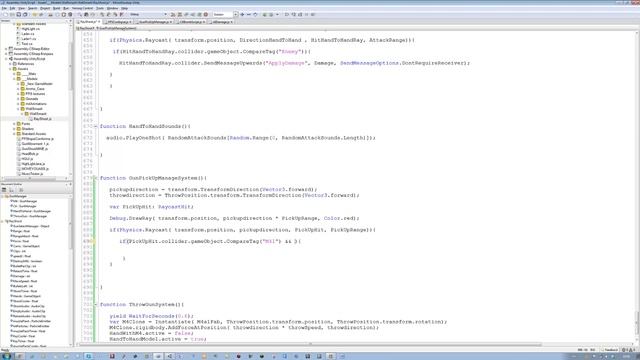The height and width of the screenshot is (360, 640).
Task: Click the Paste toolbar icon
Action: pos(64,14)
